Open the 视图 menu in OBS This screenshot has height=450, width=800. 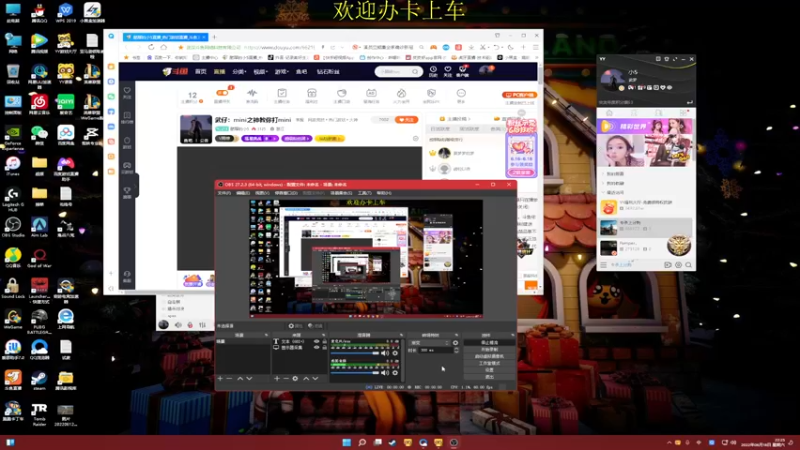262,193
